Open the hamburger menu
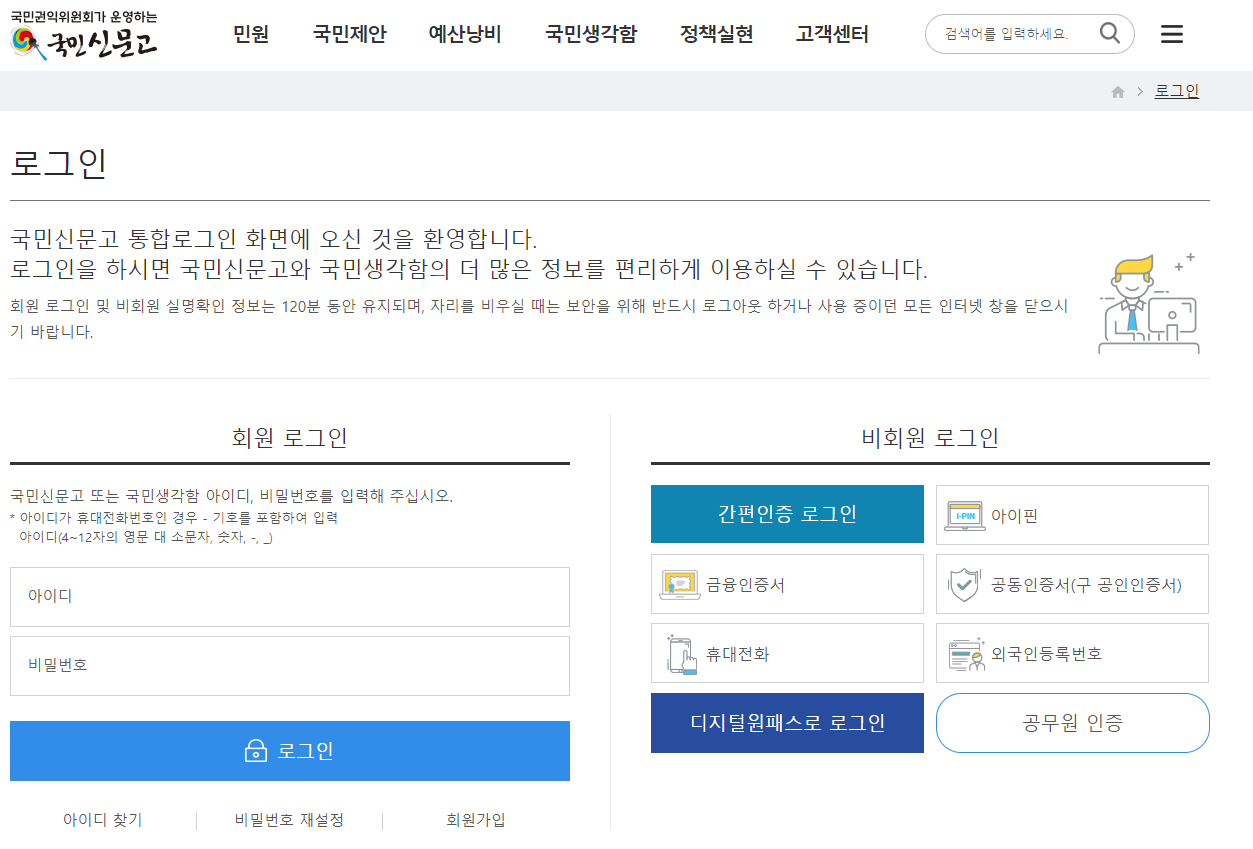The height and width of the screenshot is (849, 1253). tap(1171, 33)
